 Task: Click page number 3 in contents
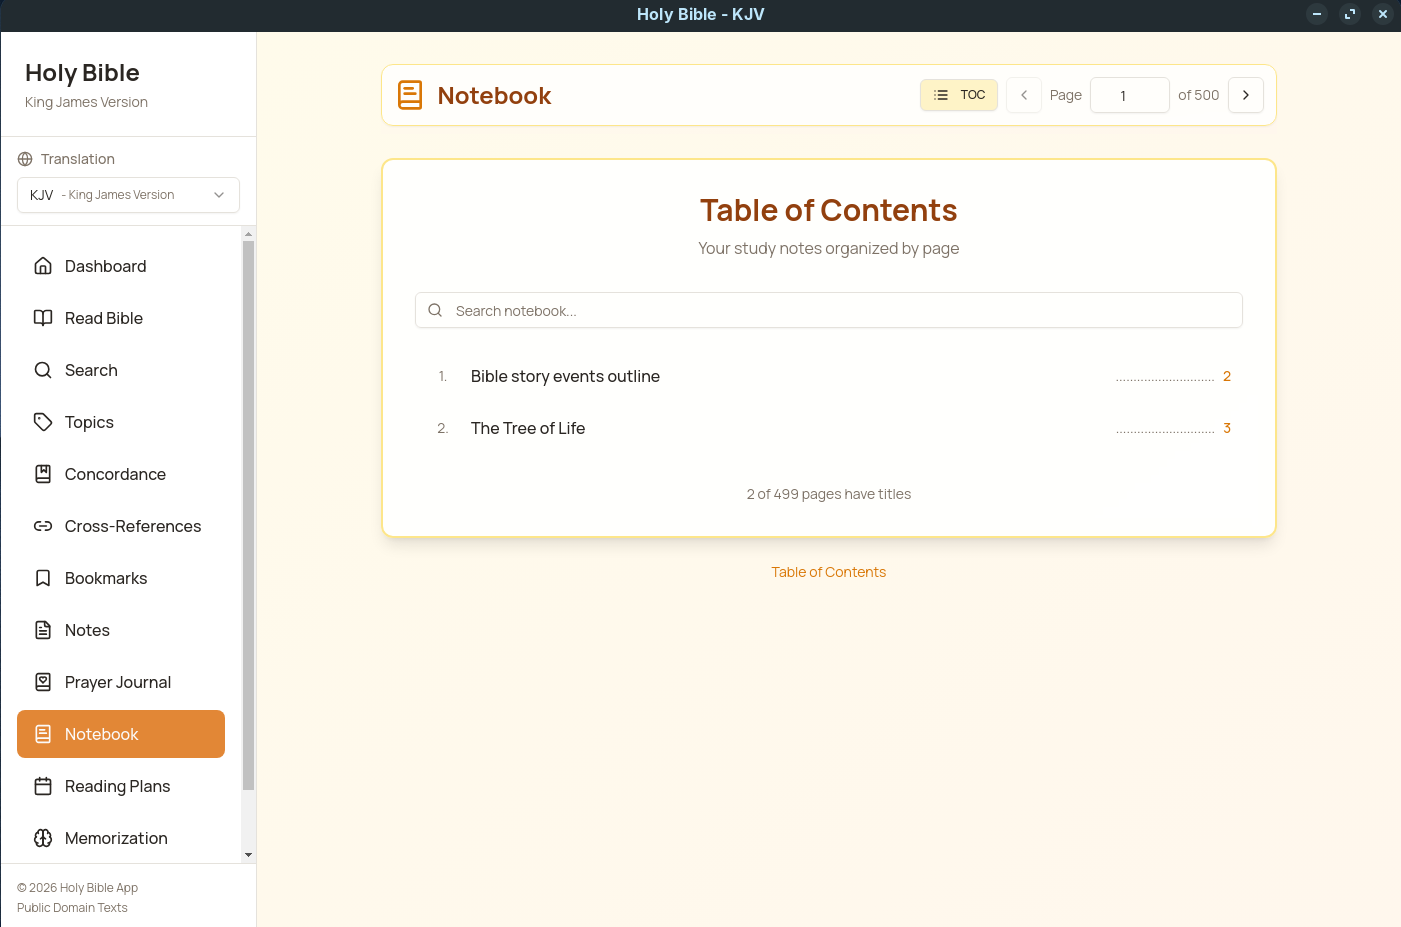point(1227,428)
